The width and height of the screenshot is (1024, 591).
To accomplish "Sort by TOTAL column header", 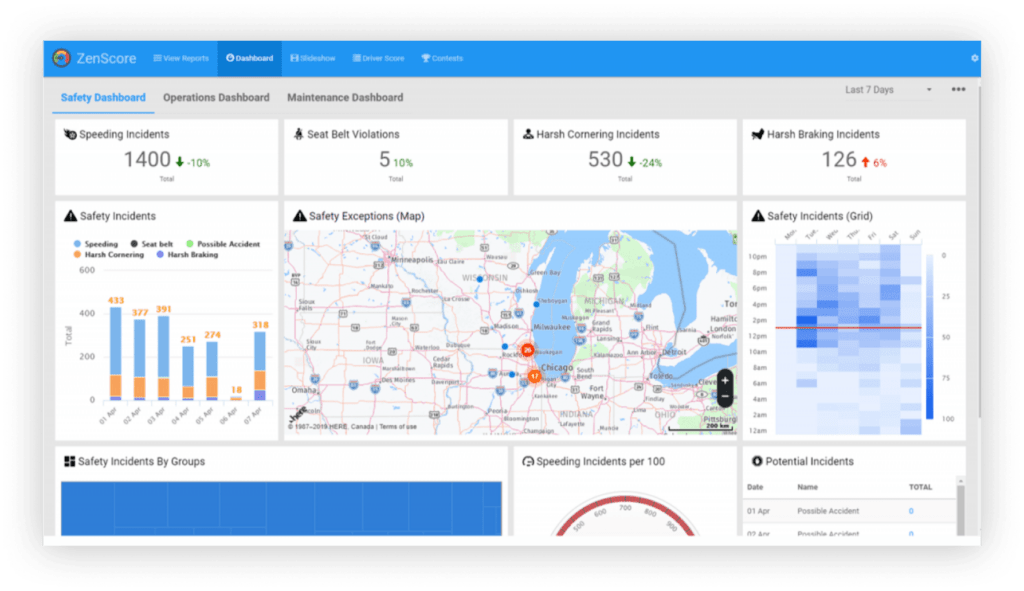I will click(920, 487).
